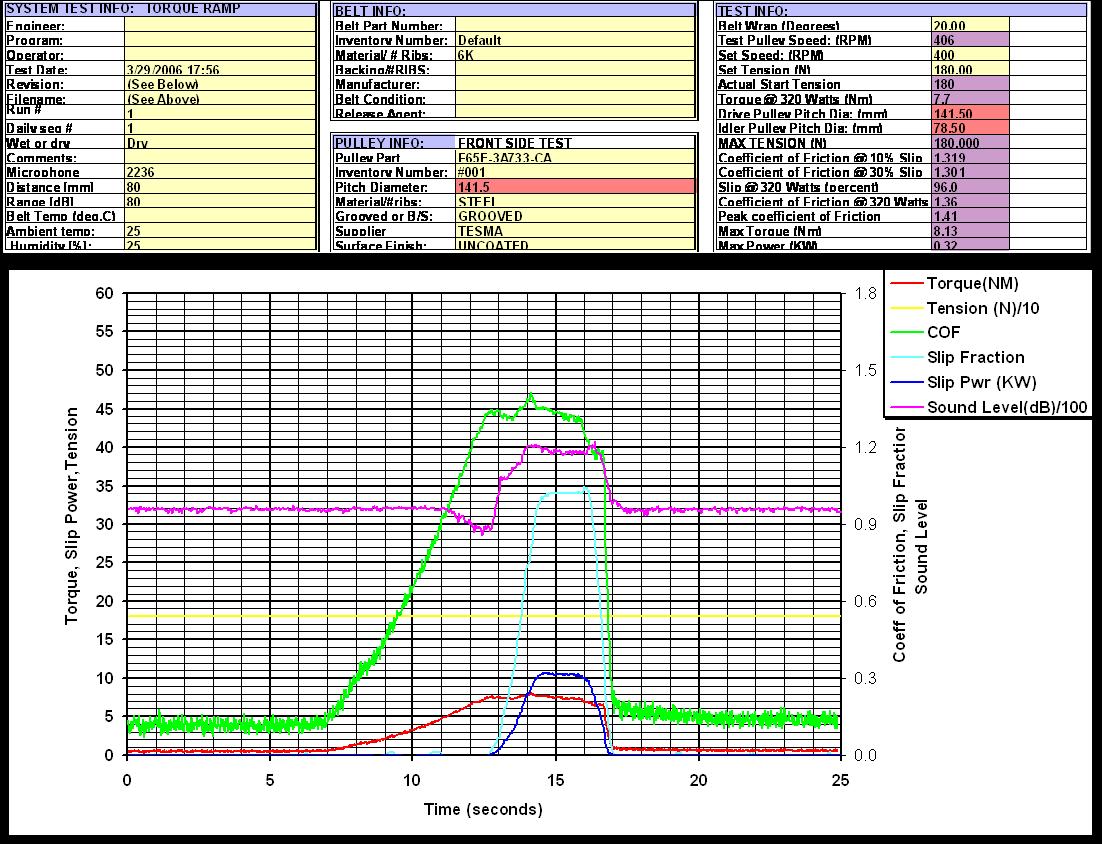
Task: Select the Test Pulley Speed value 406
Action: (x=968, y=41)
